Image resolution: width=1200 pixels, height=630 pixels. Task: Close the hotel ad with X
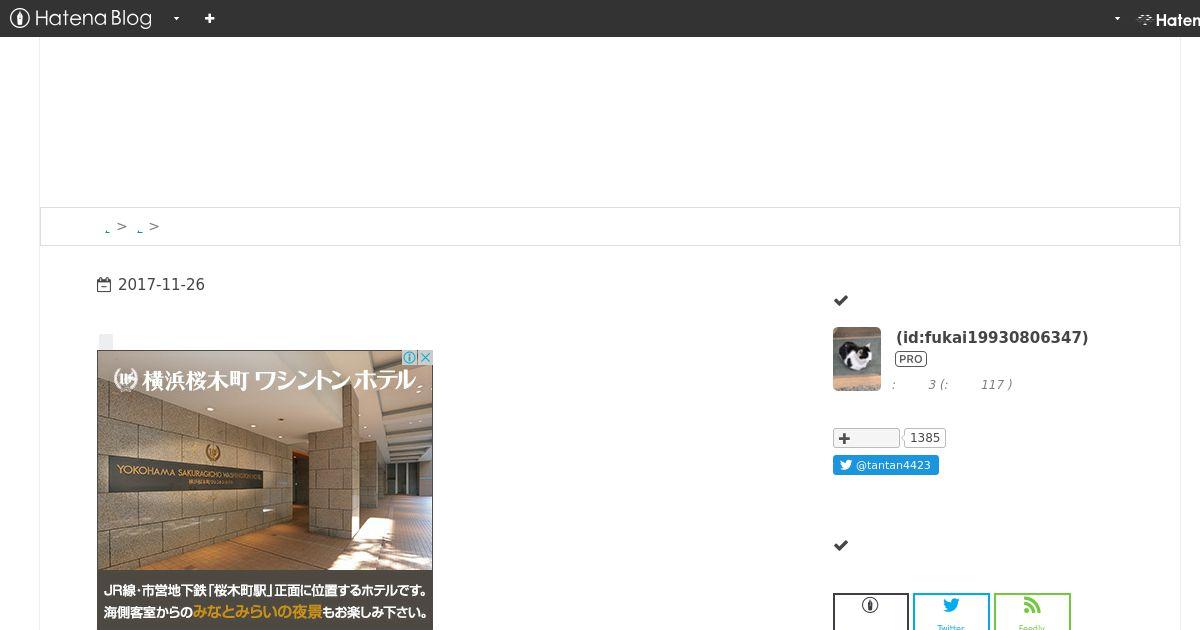pyautogui.click(x=425, y=357)
